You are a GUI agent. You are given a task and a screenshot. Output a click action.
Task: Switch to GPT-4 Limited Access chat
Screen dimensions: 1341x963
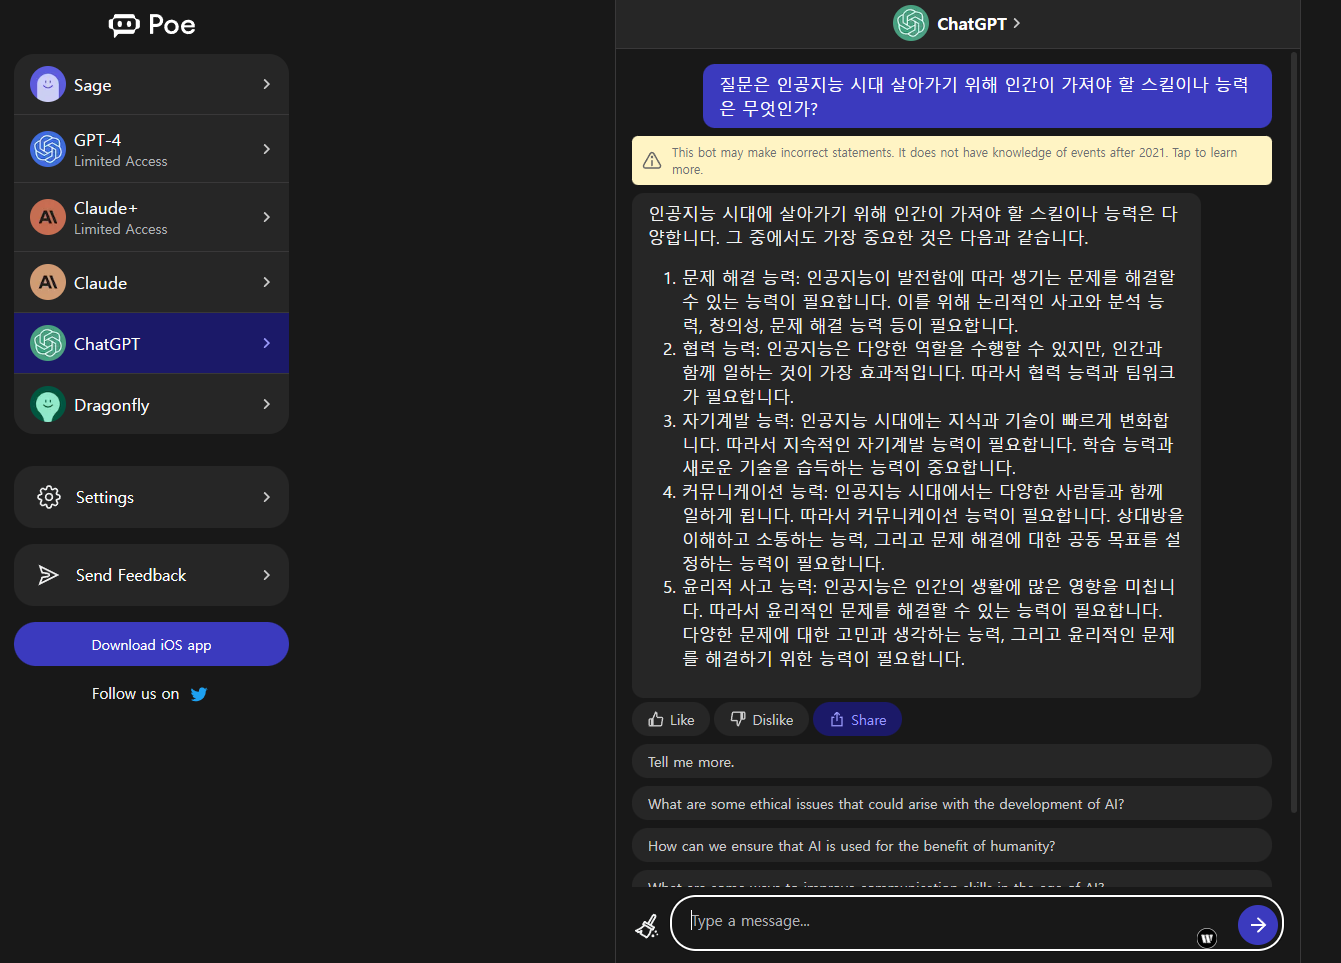click(151, 149)
